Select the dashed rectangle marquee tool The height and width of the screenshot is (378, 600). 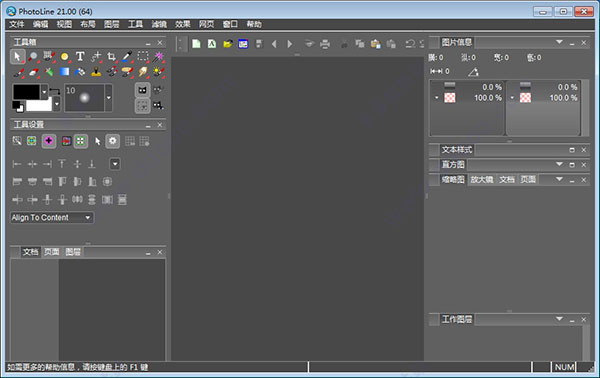tap(143, 57)
